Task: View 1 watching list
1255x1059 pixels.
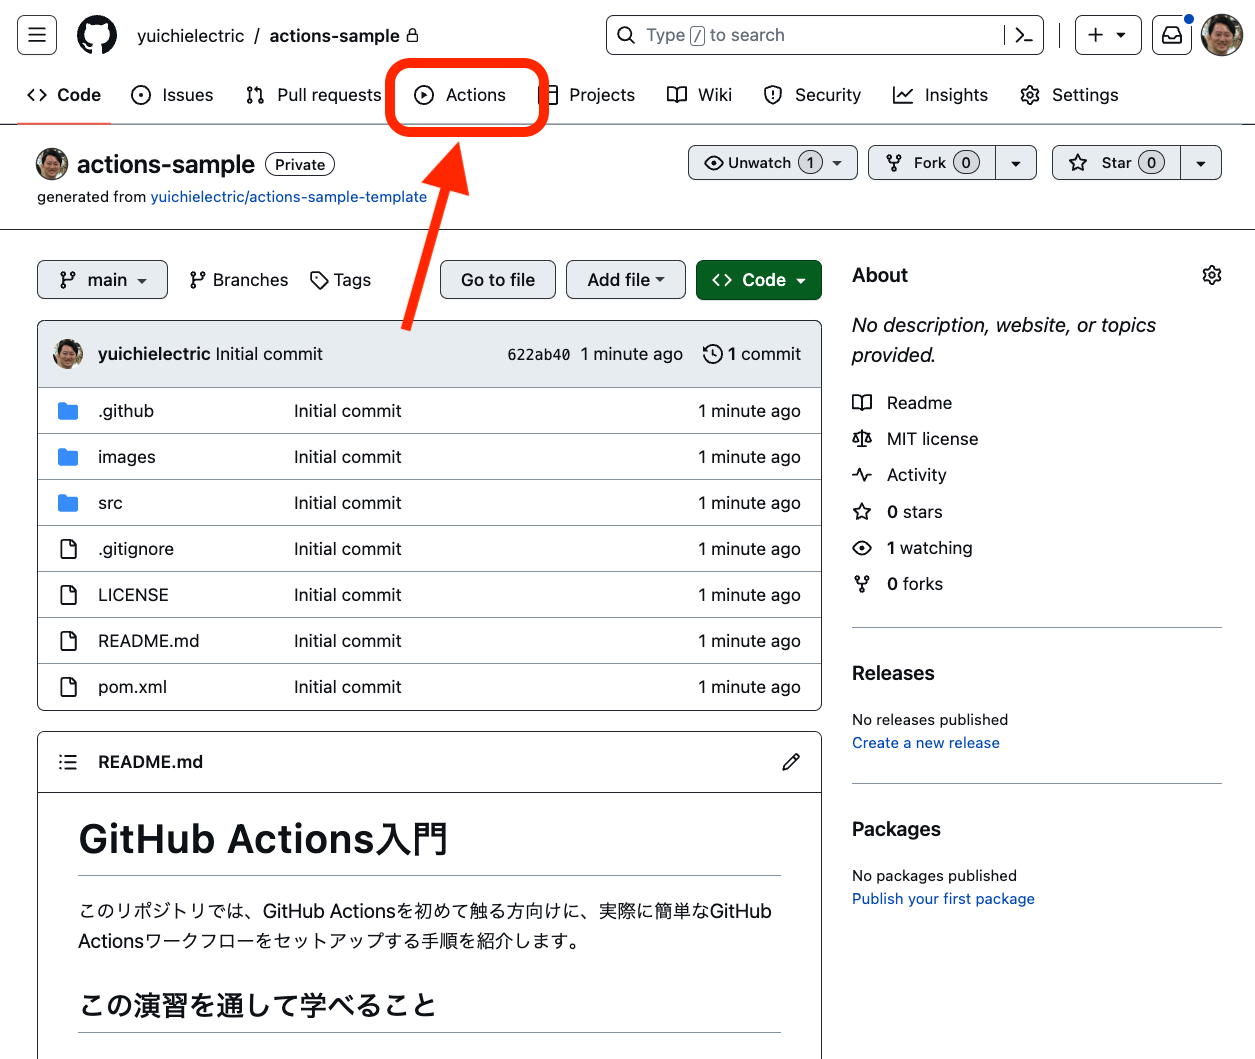Action: tap(912, 548)
